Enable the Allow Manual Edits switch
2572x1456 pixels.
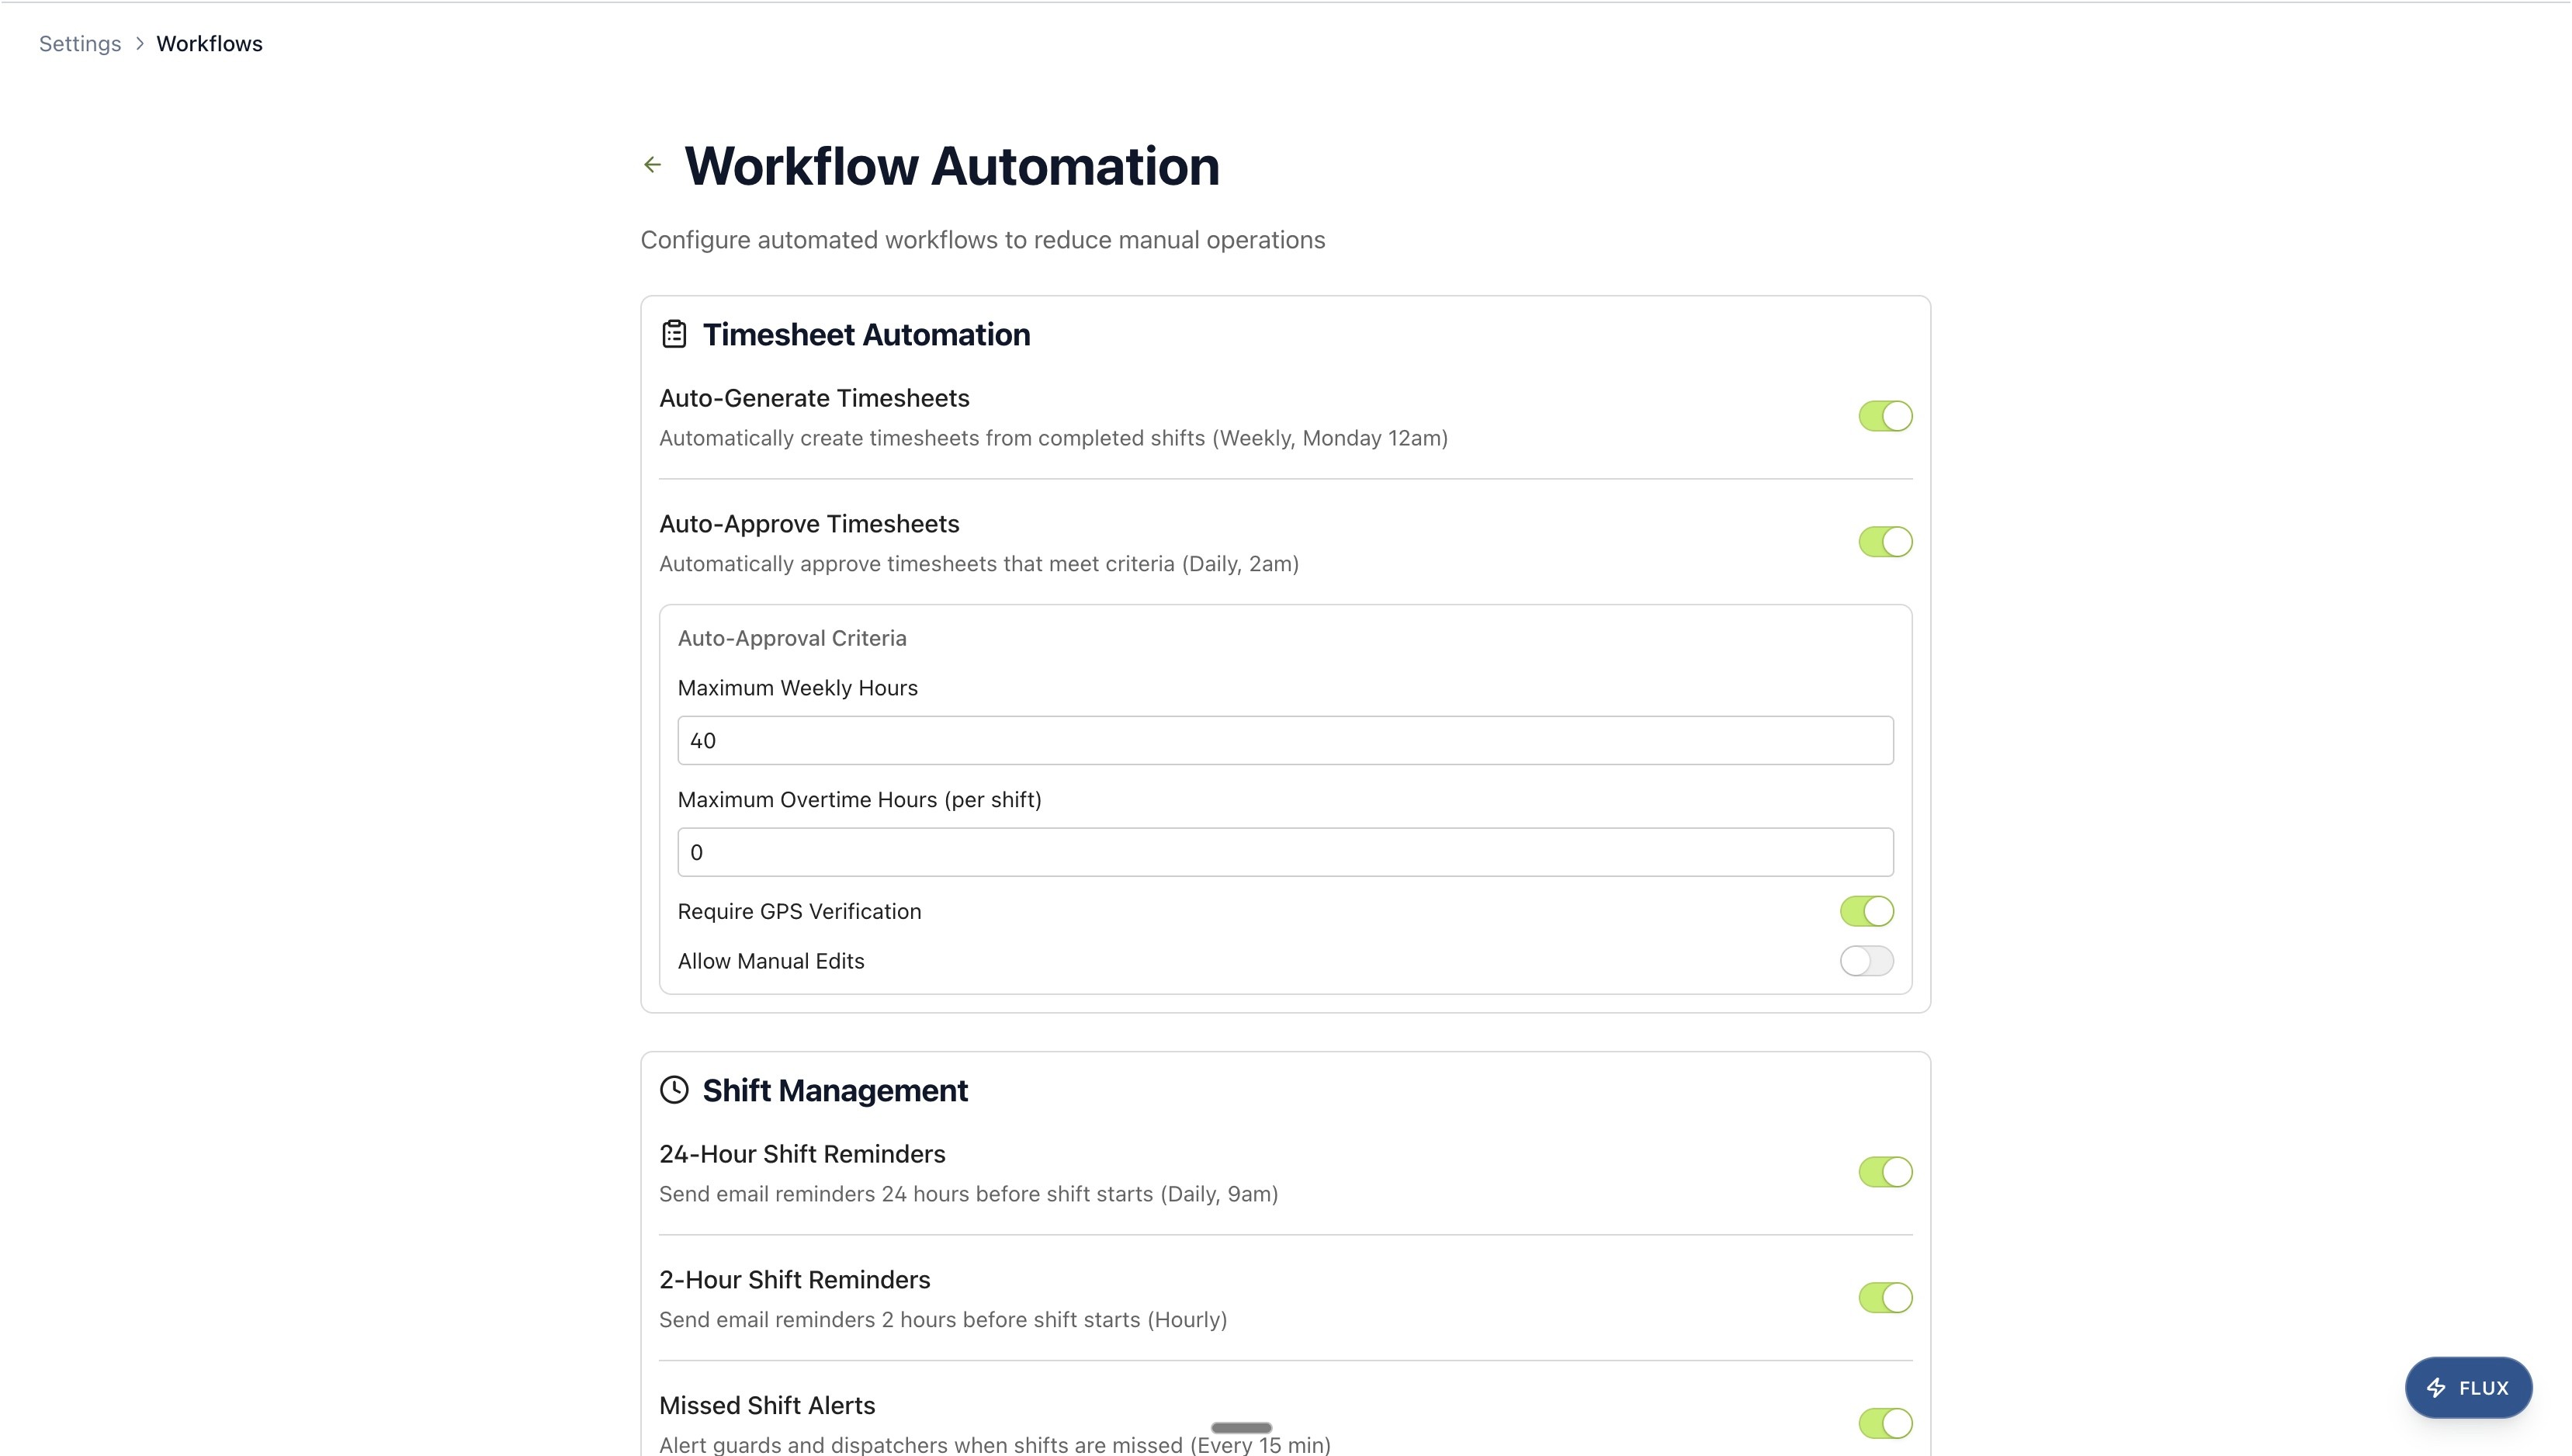point(1866,961)
